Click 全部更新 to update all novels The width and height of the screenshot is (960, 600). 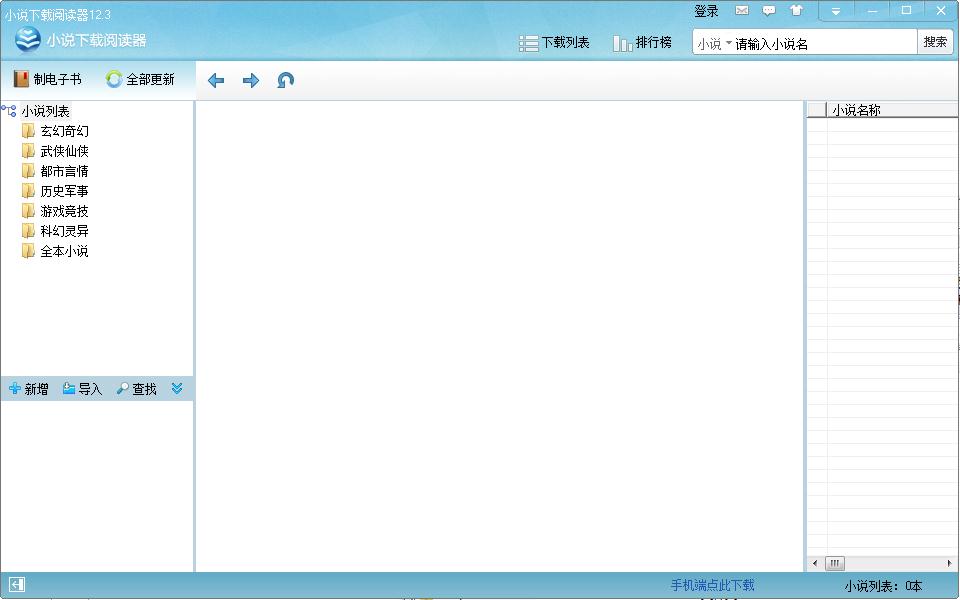(x=140, y=79)
